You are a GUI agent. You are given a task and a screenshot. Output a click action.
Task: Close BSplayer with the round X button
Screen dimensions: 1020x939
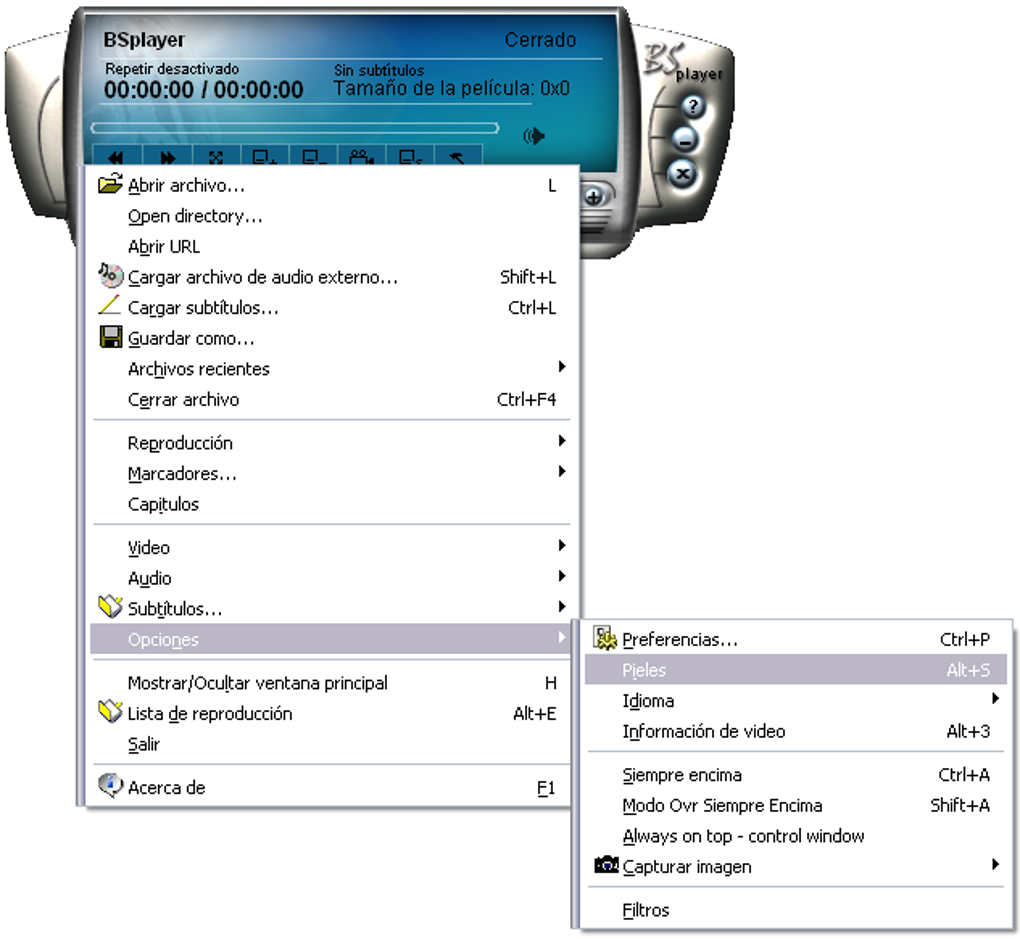pyautogui.click(x=682, y=174)
